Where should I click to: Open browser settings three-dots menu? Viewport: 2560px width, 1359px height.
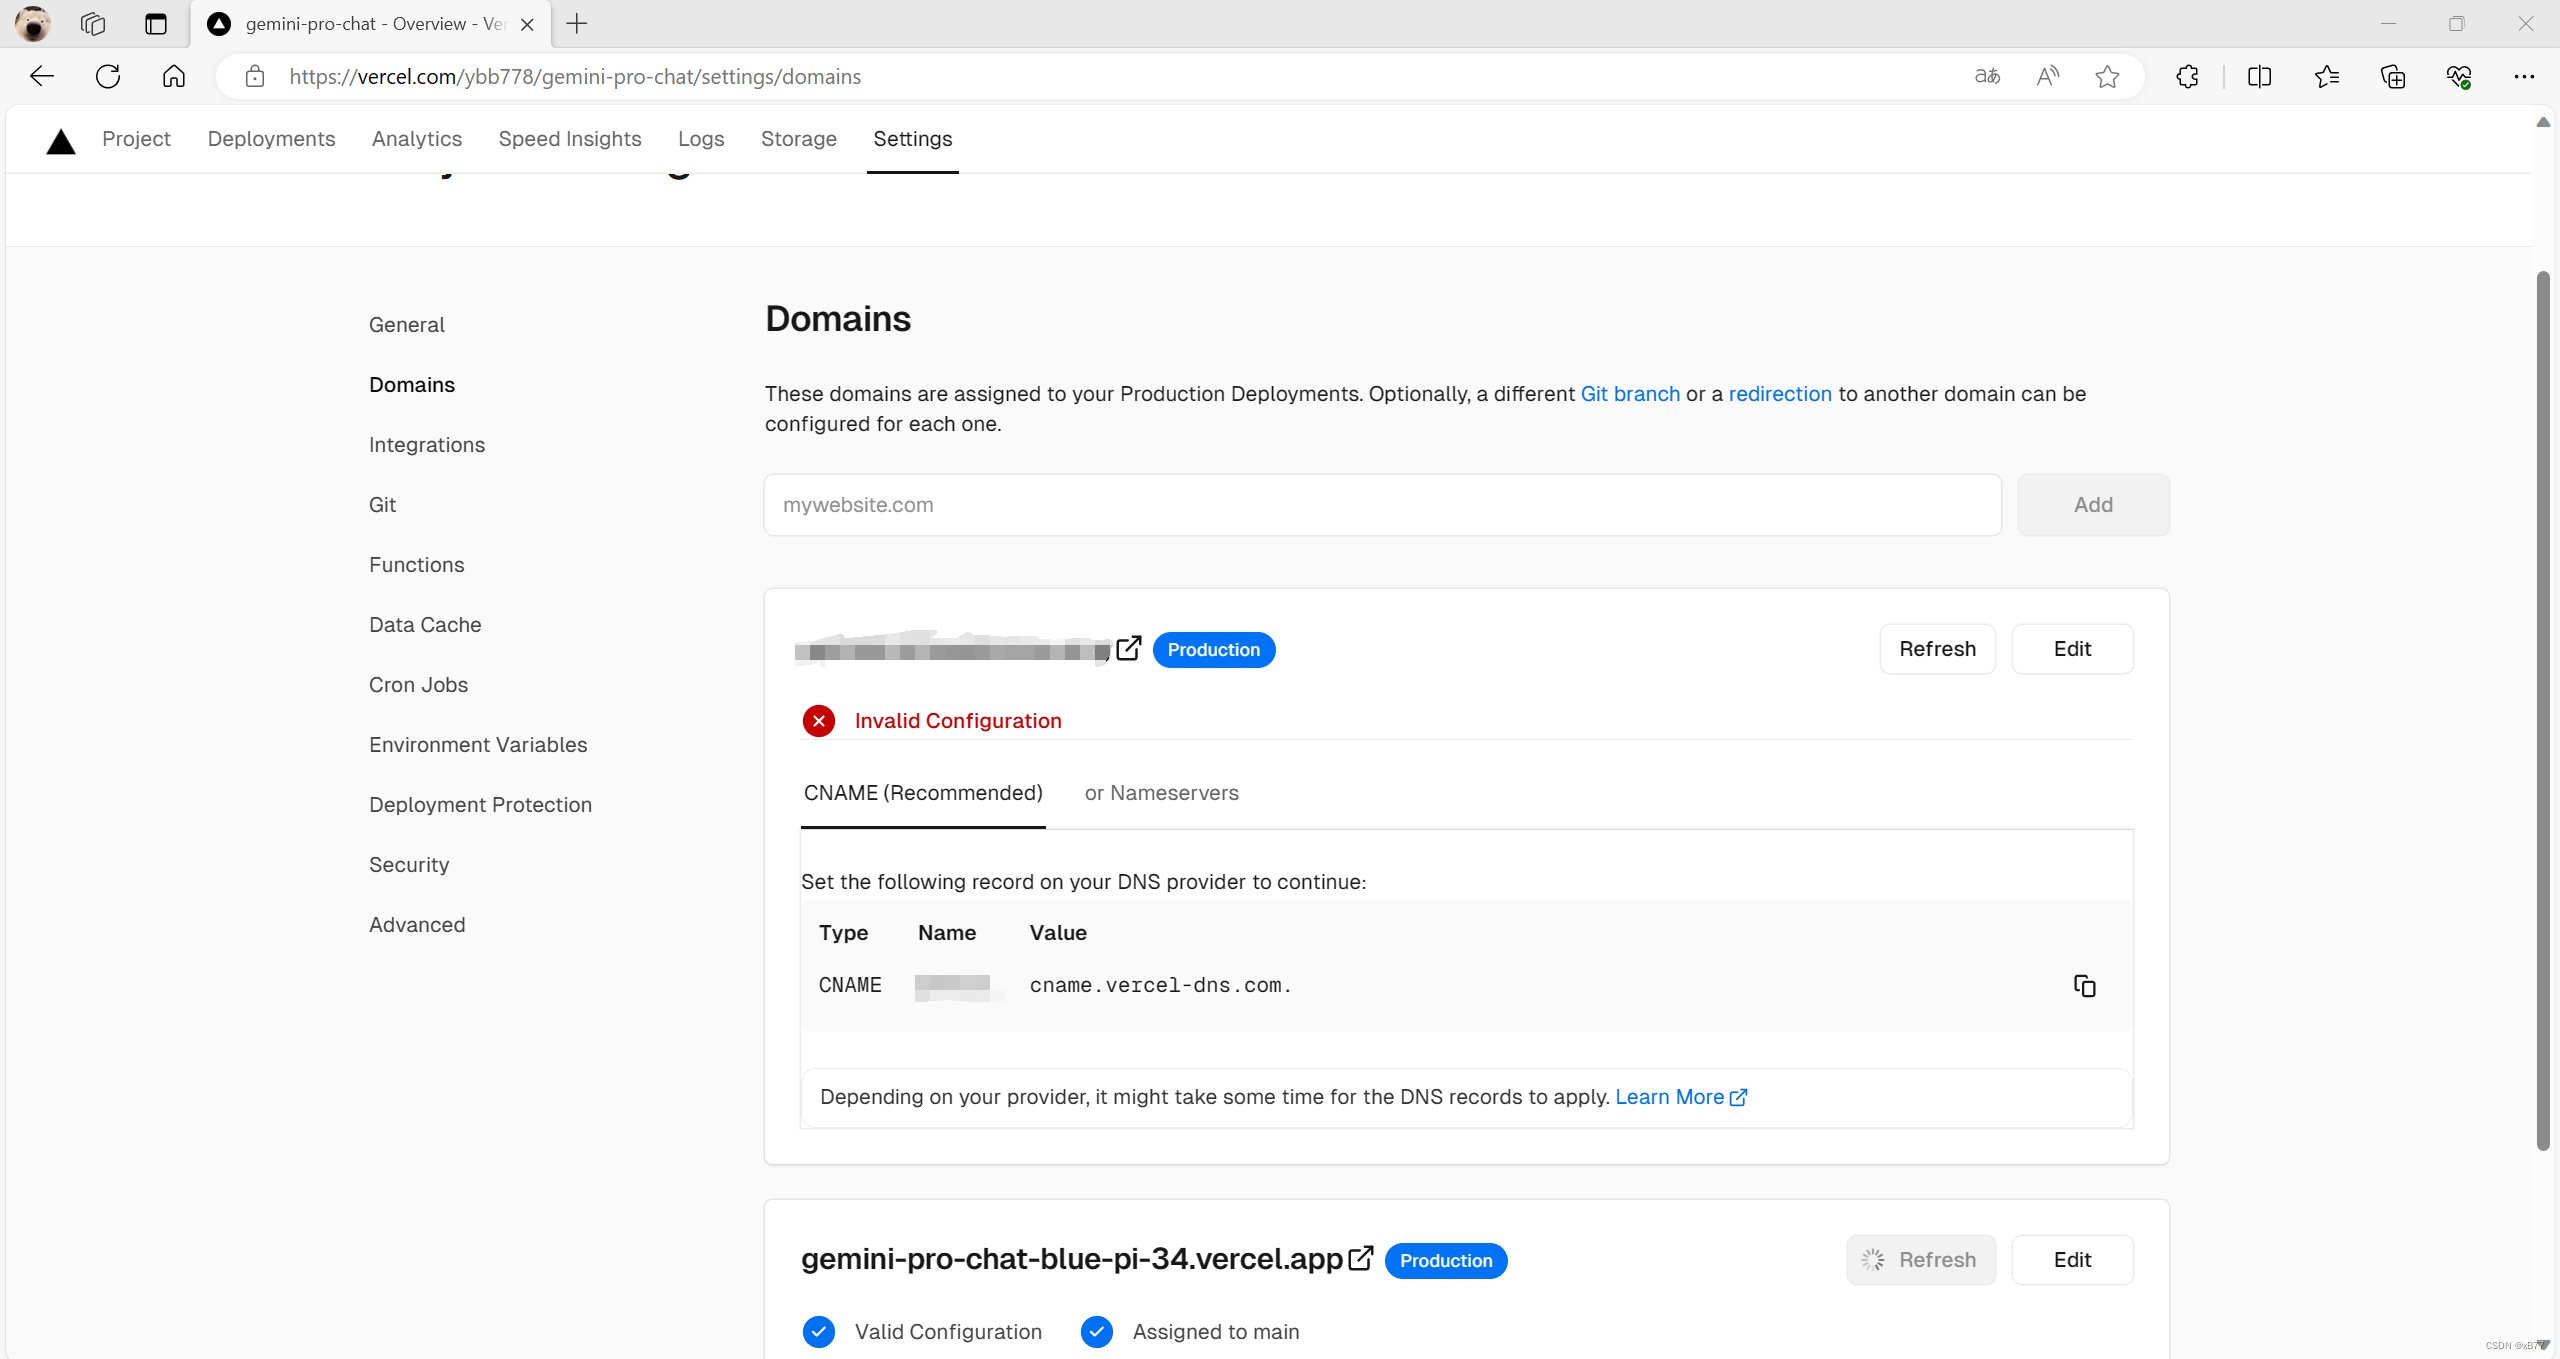(2523, 76)
